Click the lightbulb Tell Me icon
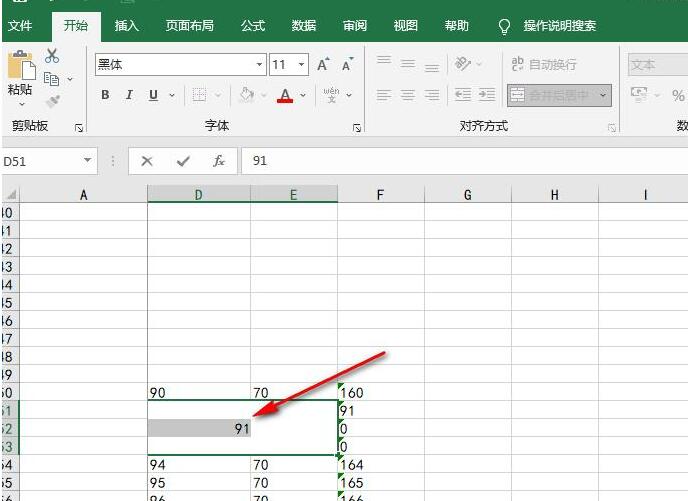Viewport: 688px width, 501px height. 505,26
